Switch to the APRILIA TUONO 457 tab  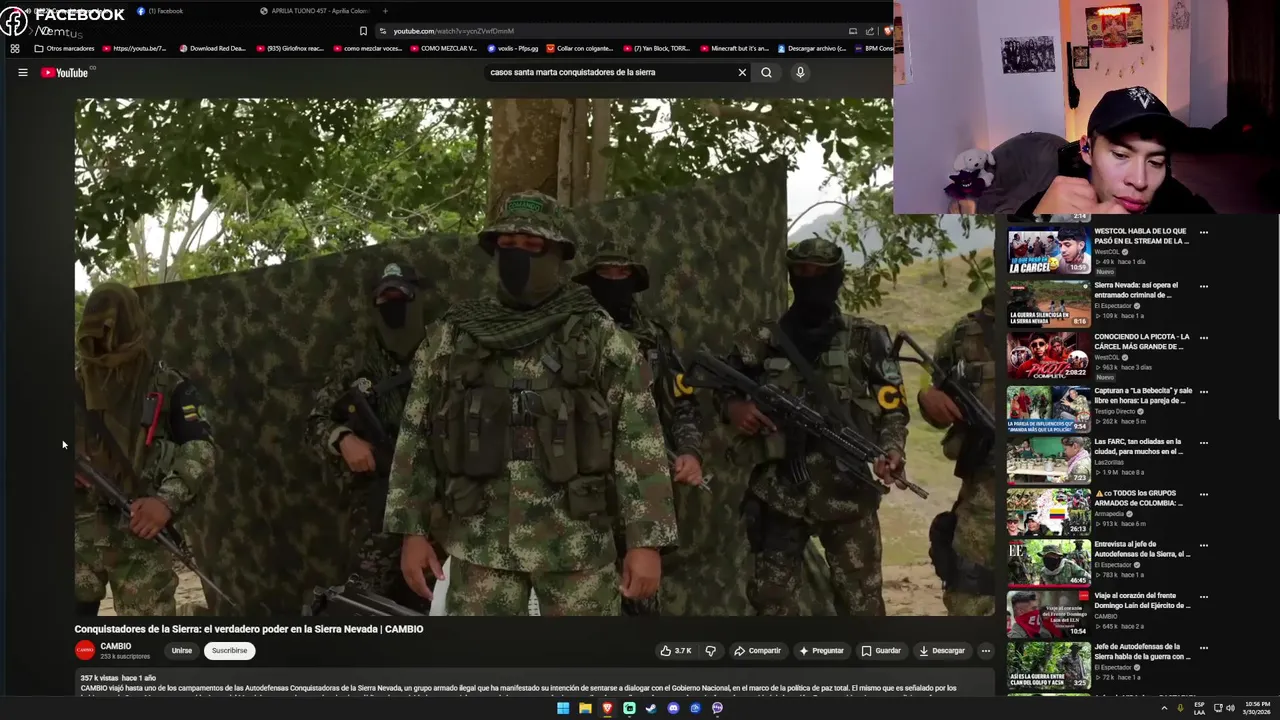313,11
